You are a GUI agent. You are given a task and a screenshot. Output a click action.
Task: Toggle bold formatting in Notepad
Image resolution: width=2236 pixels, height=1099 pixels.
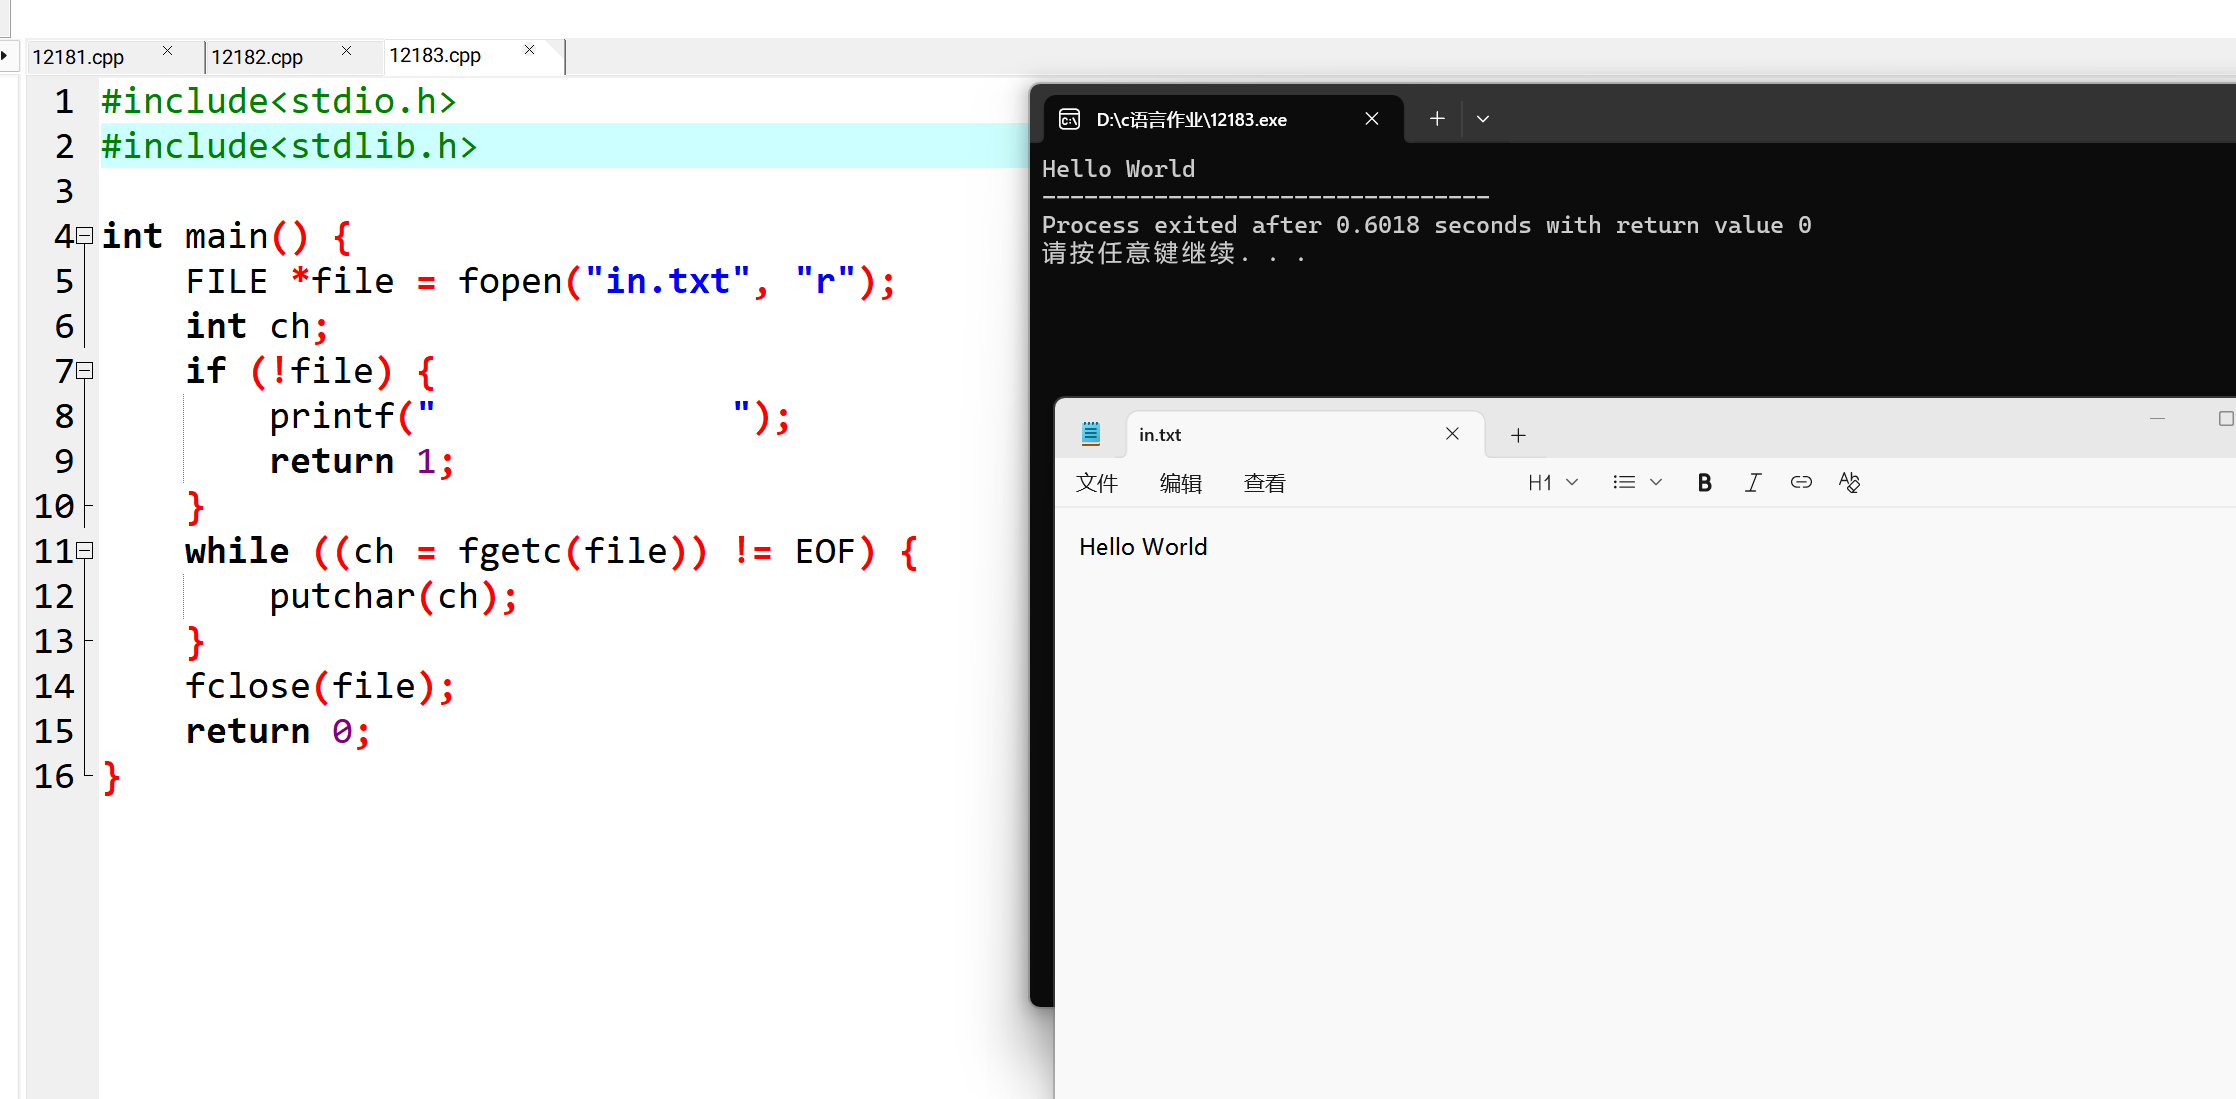tap(1704, 483)
